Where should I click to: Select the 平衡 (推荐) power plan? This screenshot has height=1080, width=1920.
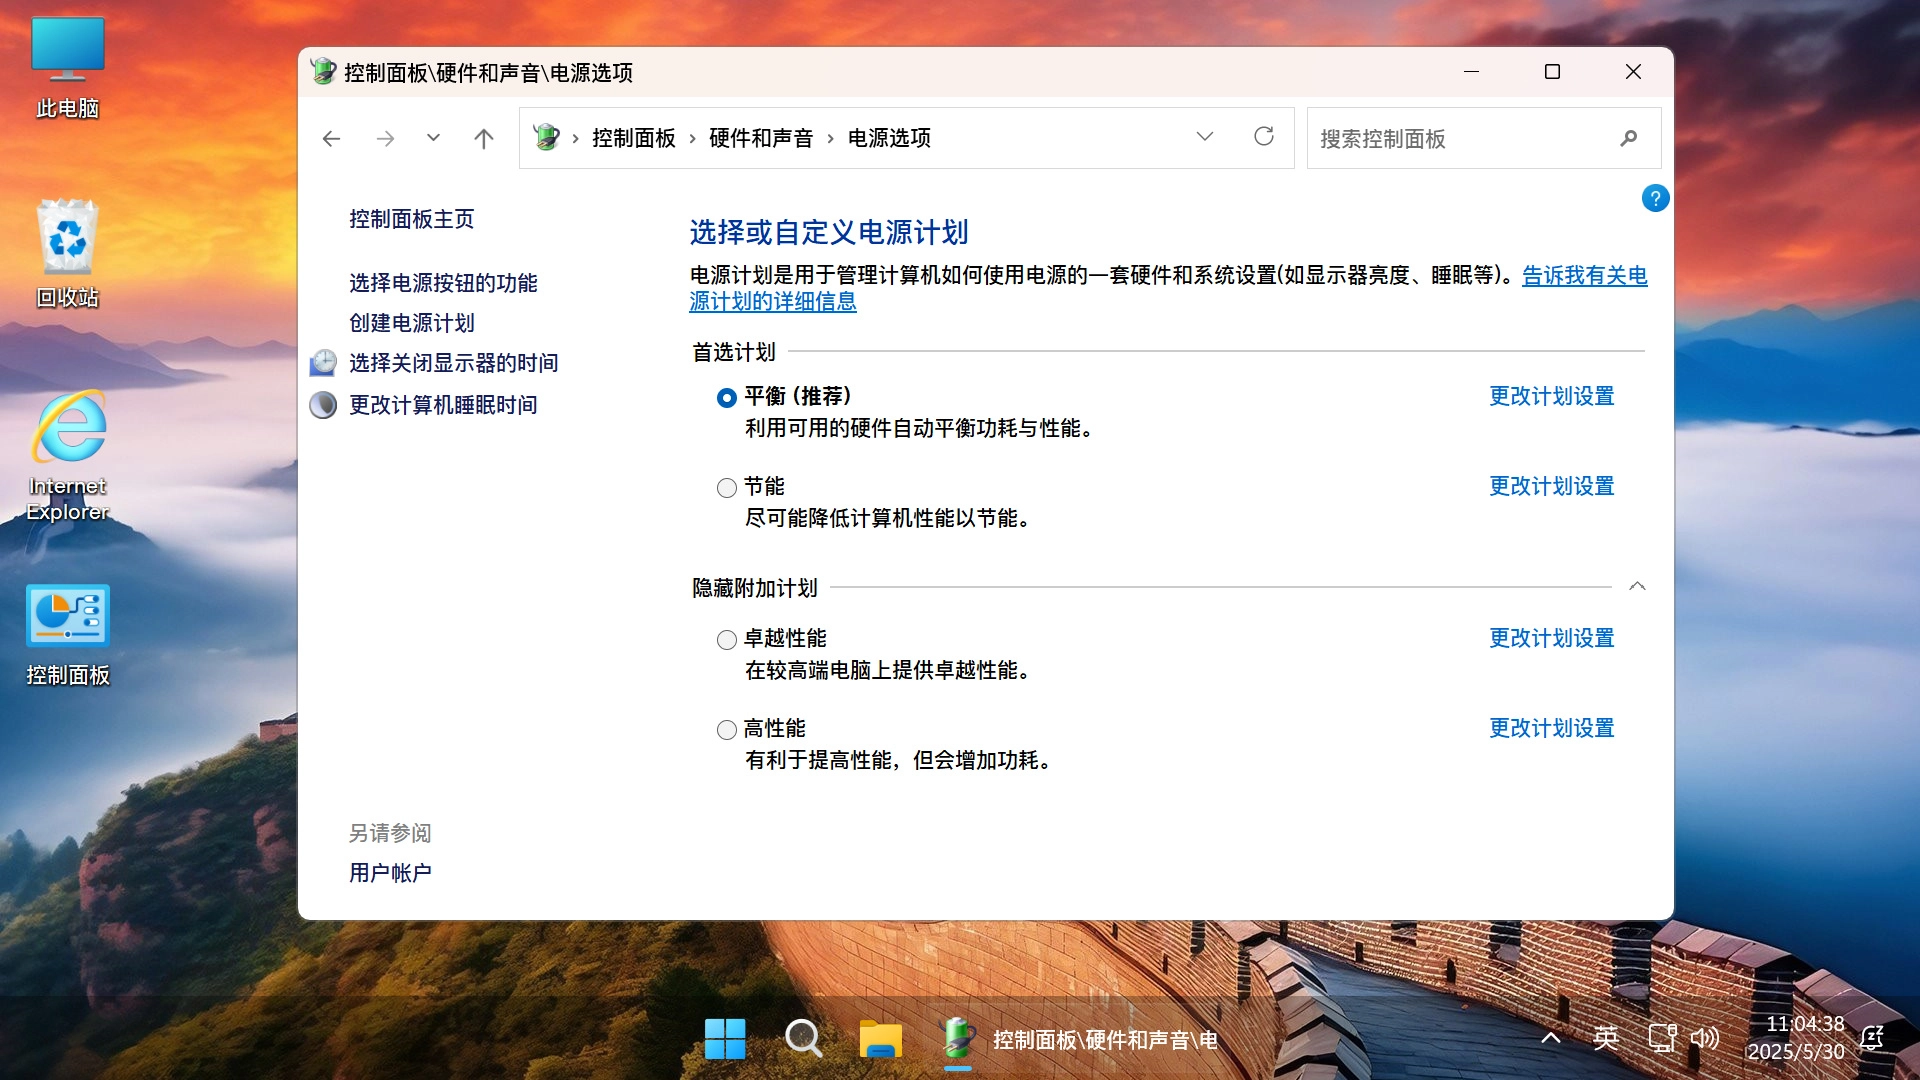click(x=727, y=397)
